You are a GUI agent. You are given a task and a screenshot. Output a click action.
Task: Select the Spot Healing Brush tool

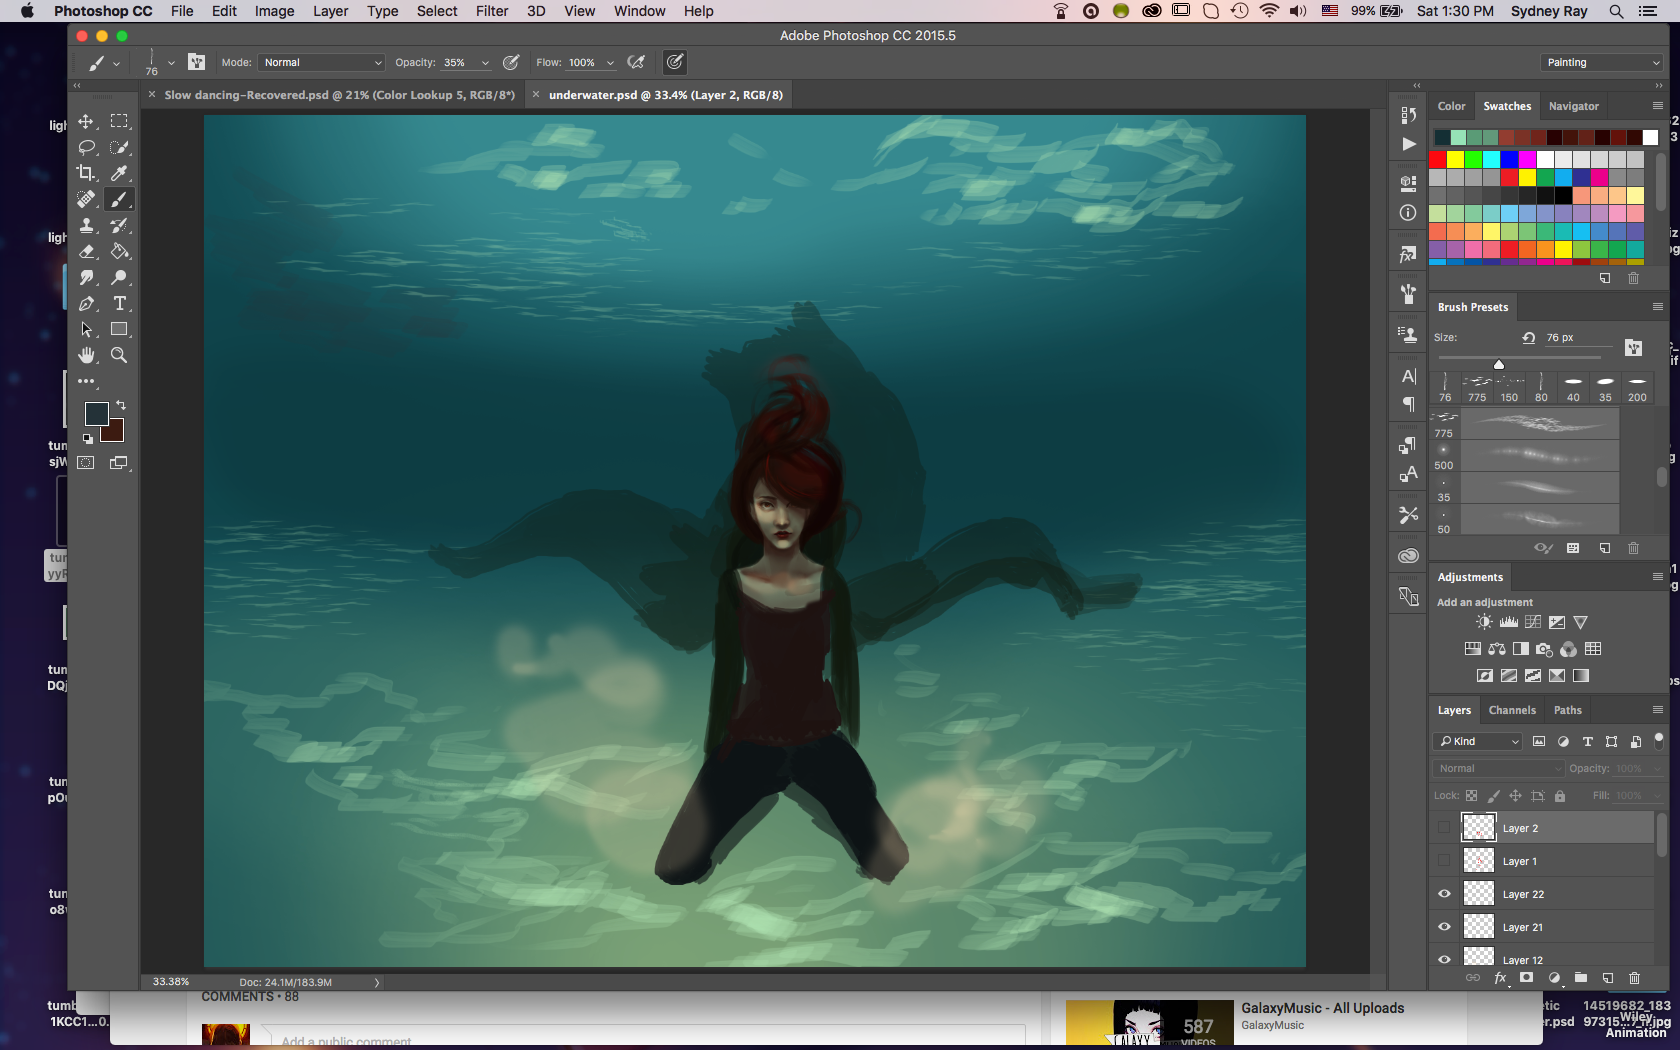(87, 199)
